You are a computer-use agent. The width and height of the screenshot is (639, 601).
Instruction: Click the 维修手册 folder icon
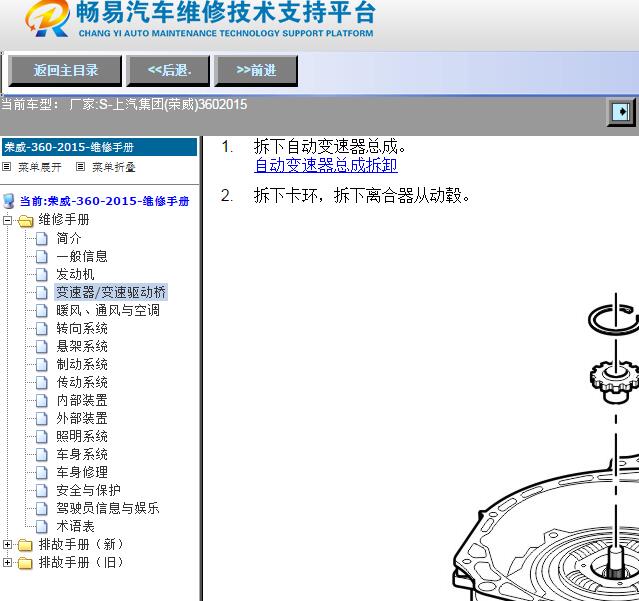[x=25, y=221]
